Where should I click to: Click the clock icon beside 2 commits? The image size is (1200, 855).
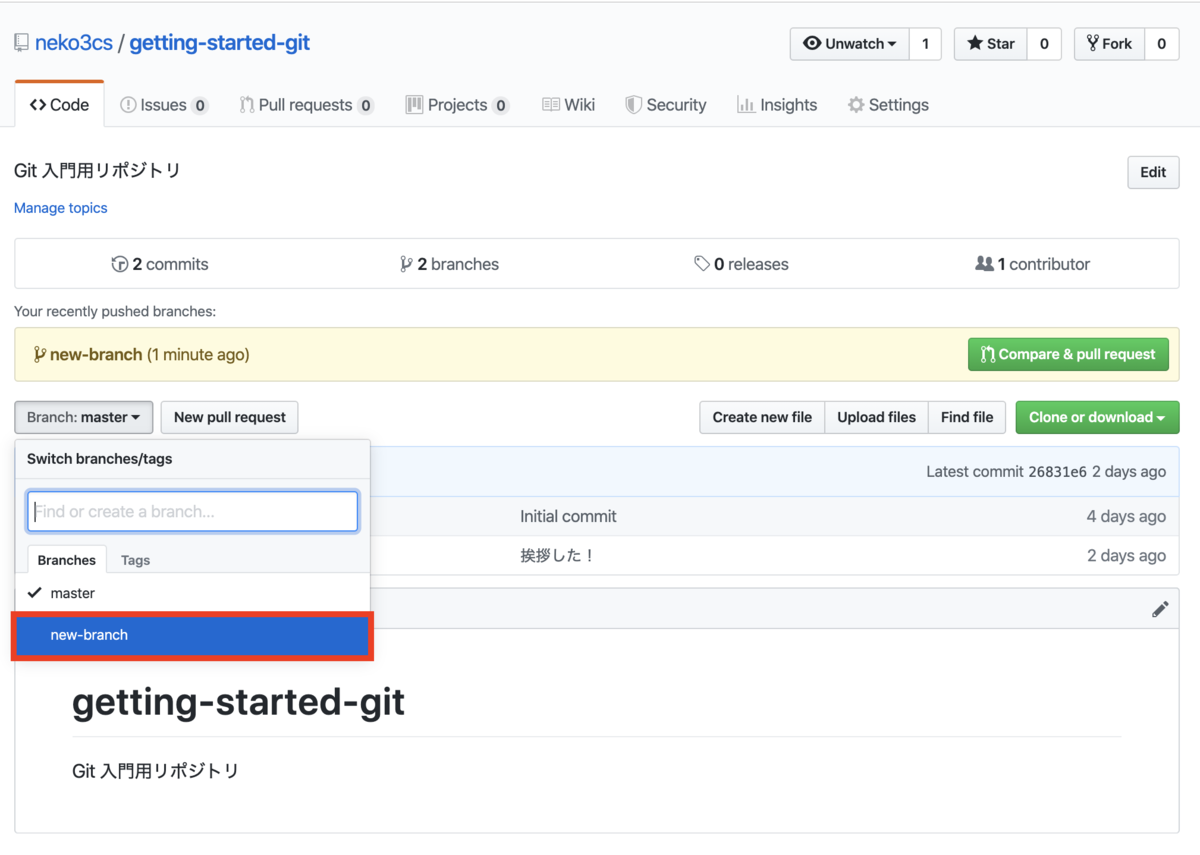(x=120, y=264)
